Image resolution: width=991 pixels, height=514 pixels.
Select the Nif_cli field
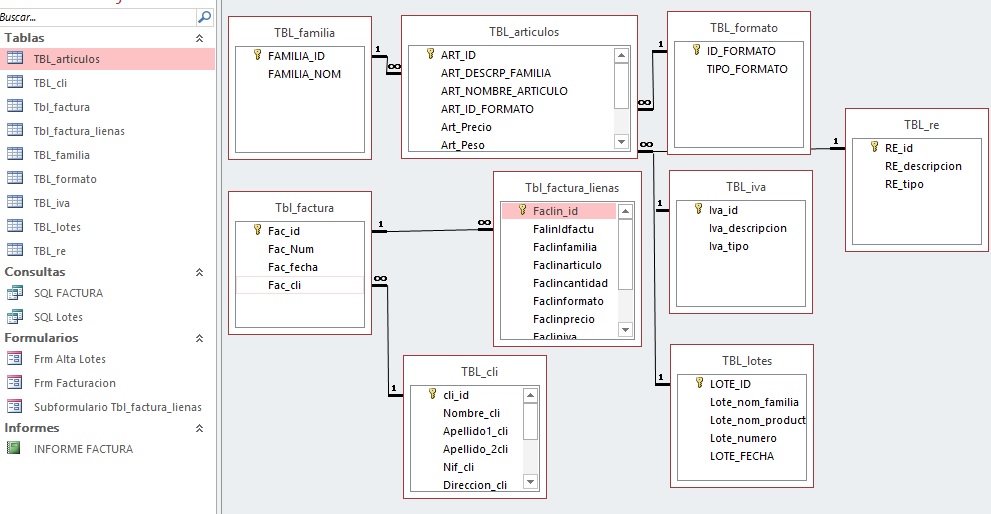458,467
